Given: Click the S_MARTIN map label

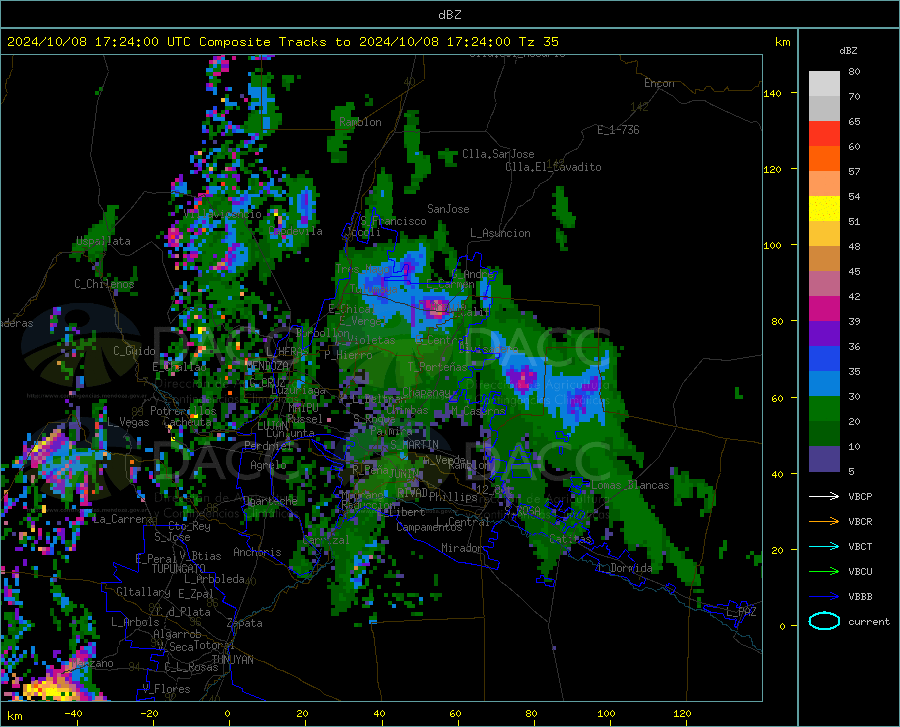Looking at the screenshot, I should [414, 445].
